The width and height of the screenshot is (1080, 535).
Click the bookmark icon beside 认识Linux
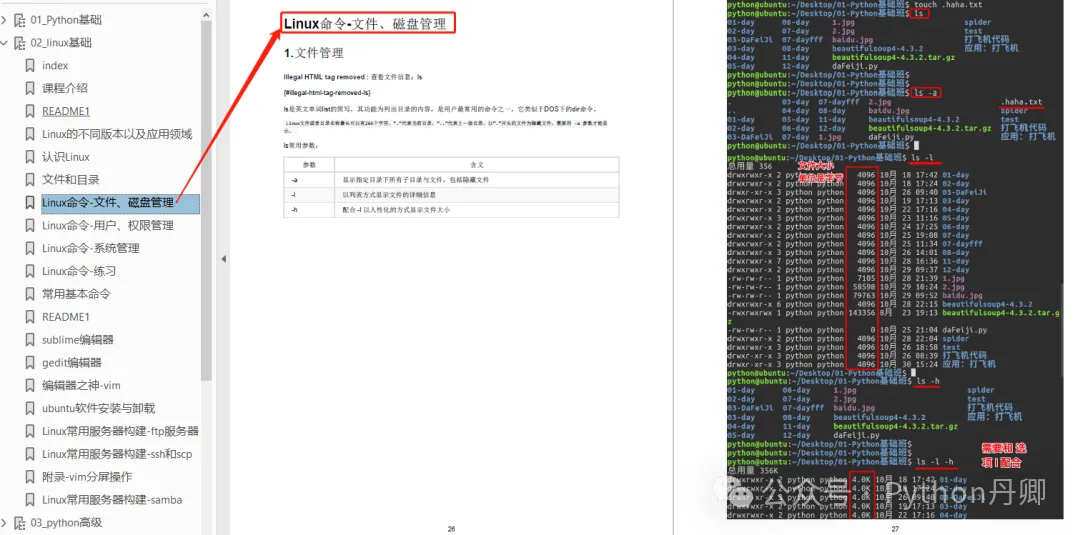30,157
